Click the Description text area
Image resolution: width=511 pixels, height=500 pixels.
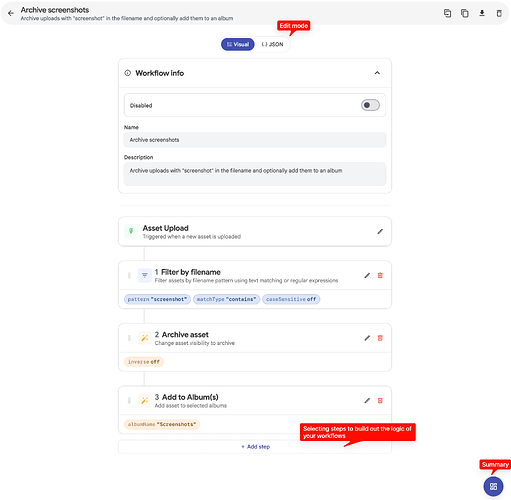[255, 174]
